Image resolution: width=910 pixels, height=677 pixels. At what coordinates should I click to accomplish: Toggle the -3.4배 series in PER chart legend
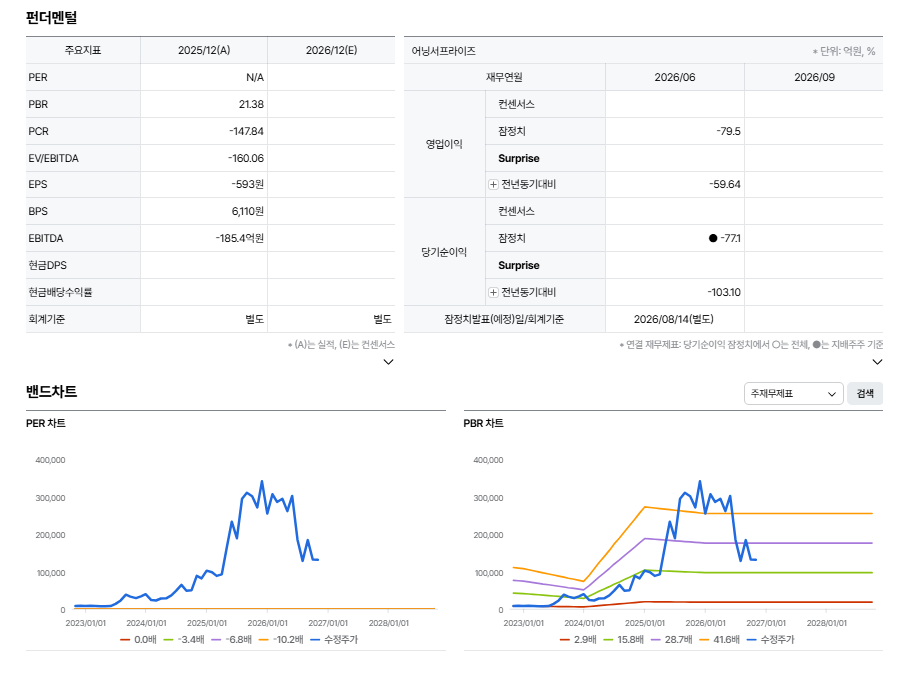(184, 639)
